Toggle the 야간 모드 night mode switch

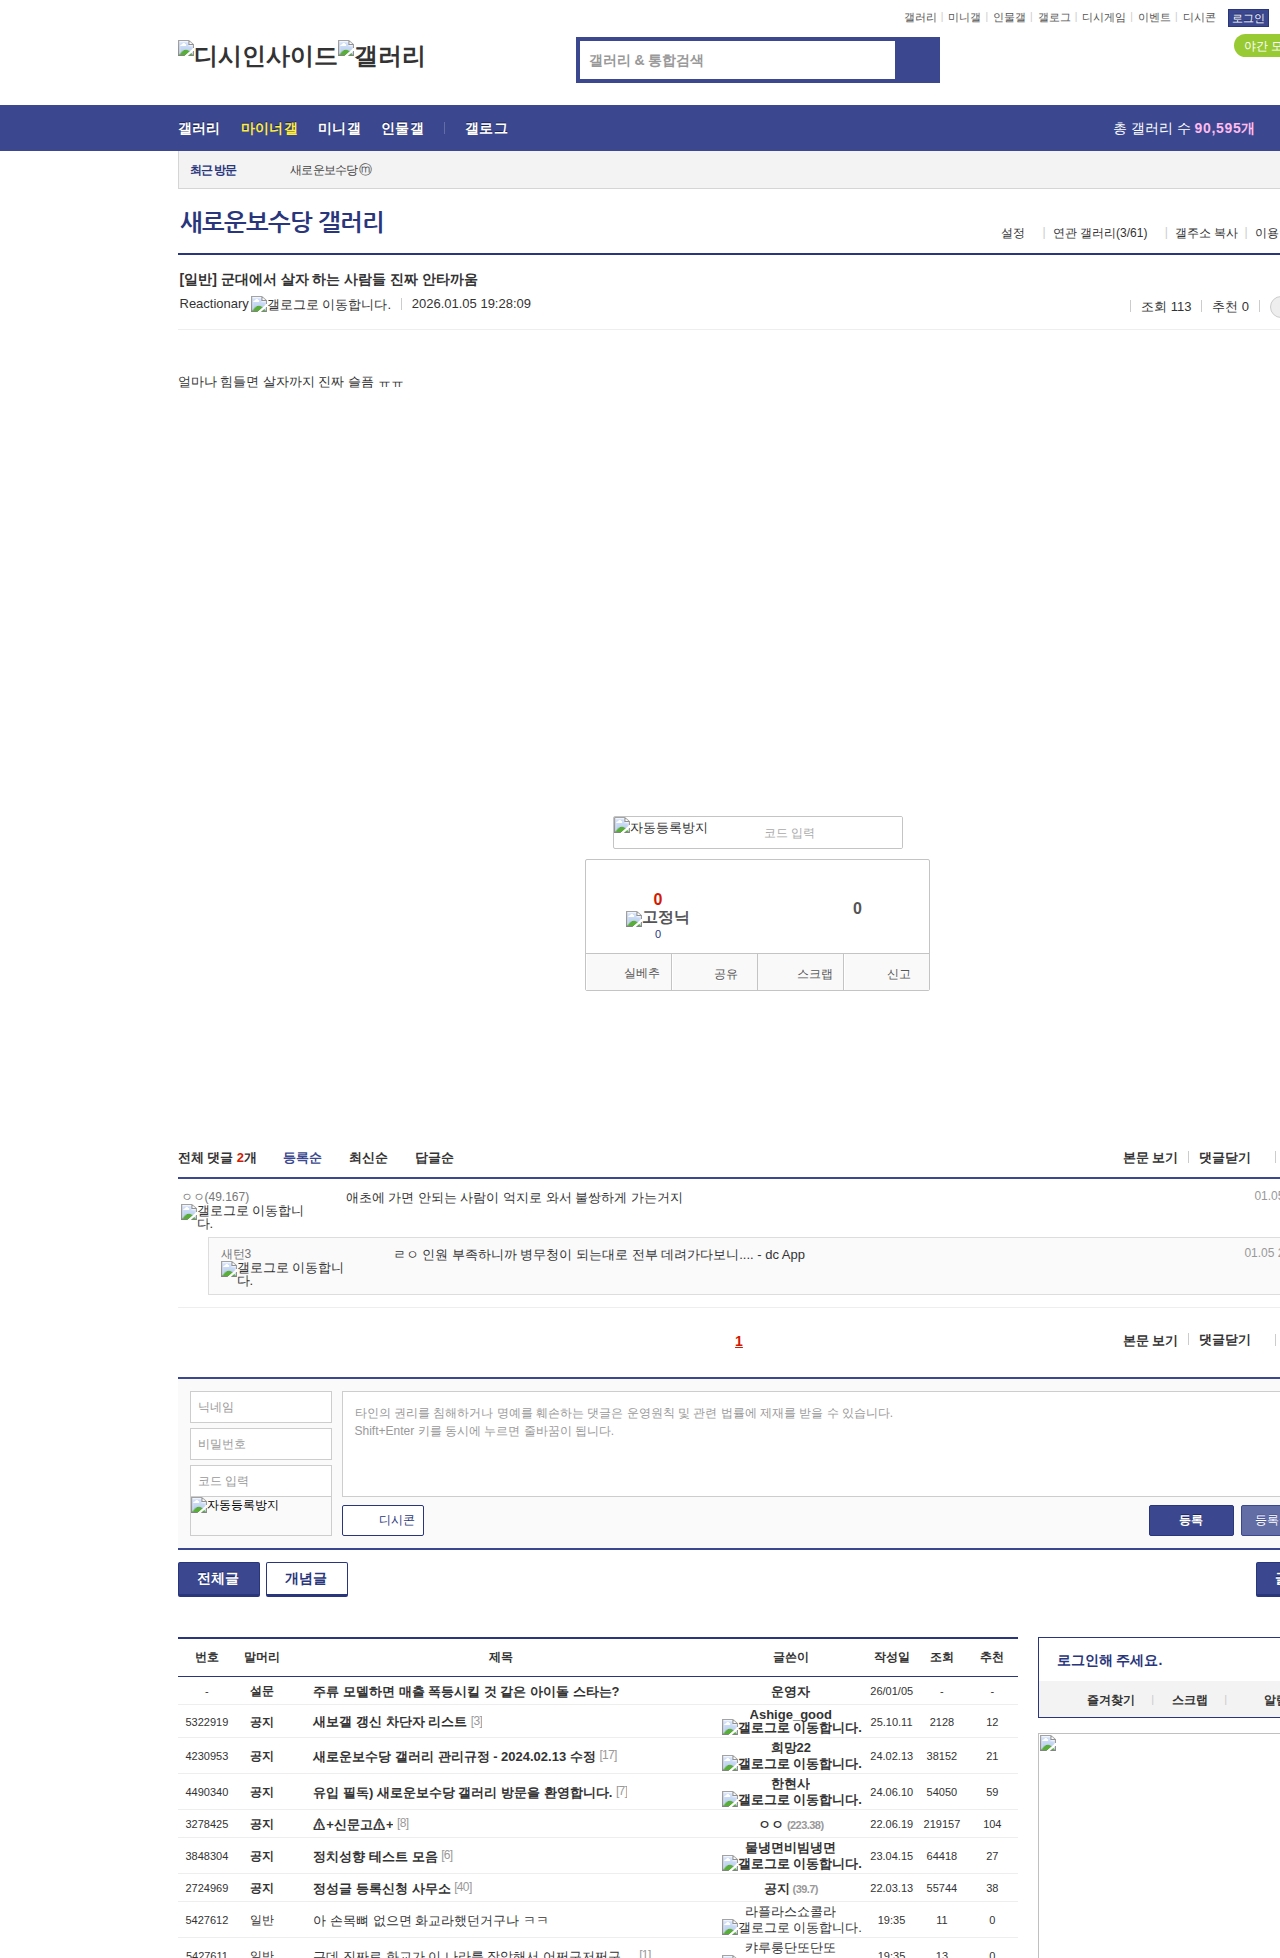pos(1258,46)
